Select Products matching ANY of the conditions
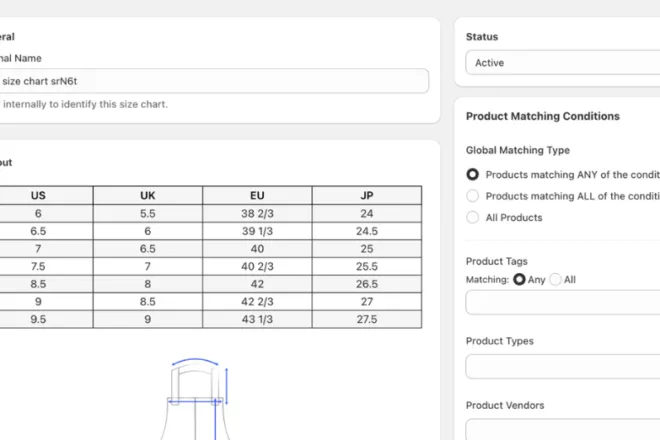Image resolution: width=660 pixels, height=440 pixels. [x=473, y=174]
